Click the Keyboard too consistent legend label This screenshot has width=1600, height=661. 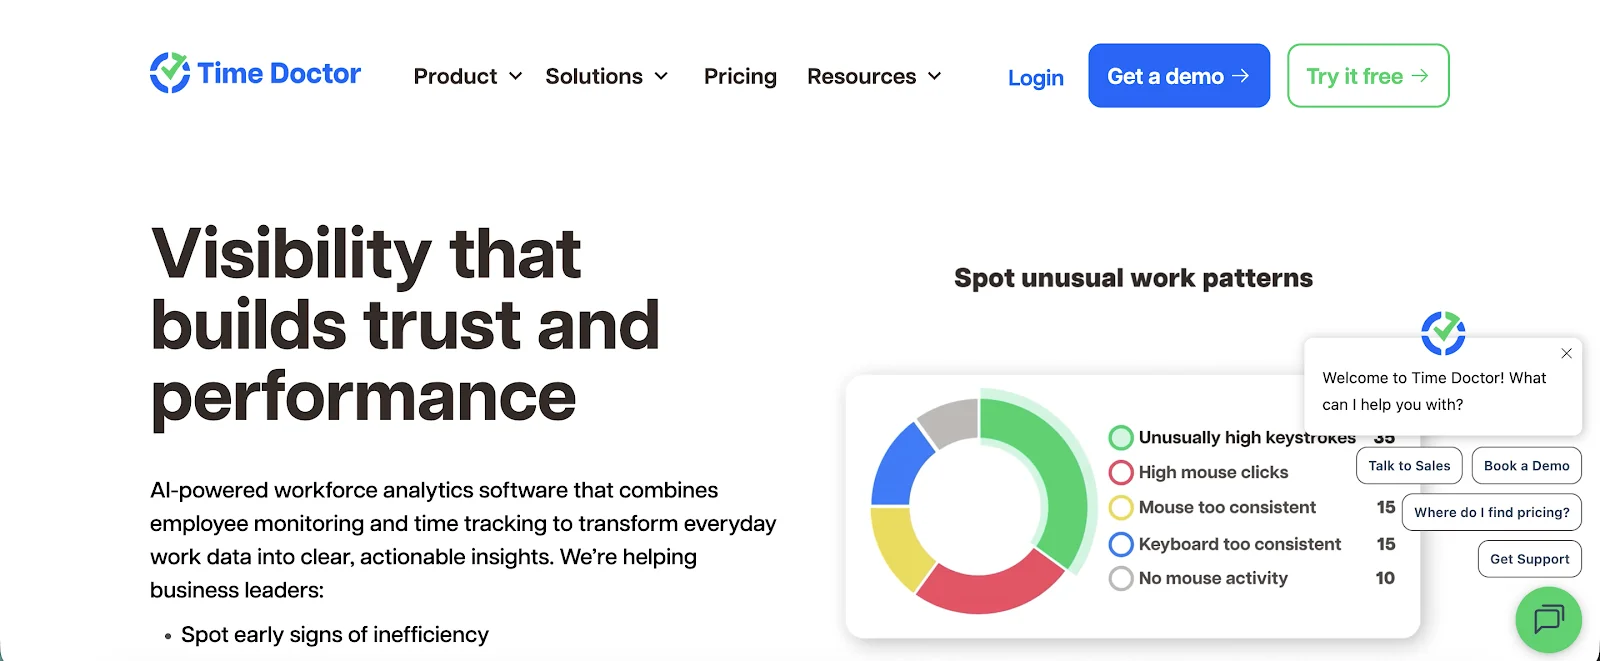point(1240,544)
